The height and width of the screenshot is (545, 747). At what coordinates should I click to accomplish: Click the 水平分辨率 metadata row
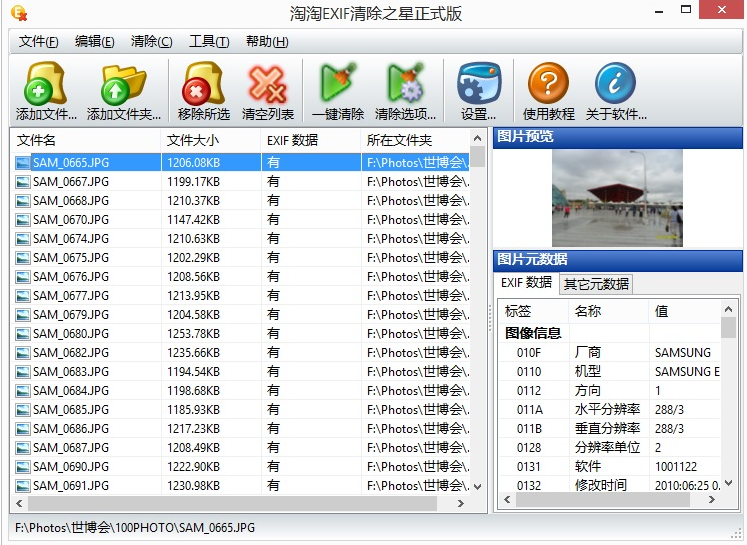pos(610,410)
